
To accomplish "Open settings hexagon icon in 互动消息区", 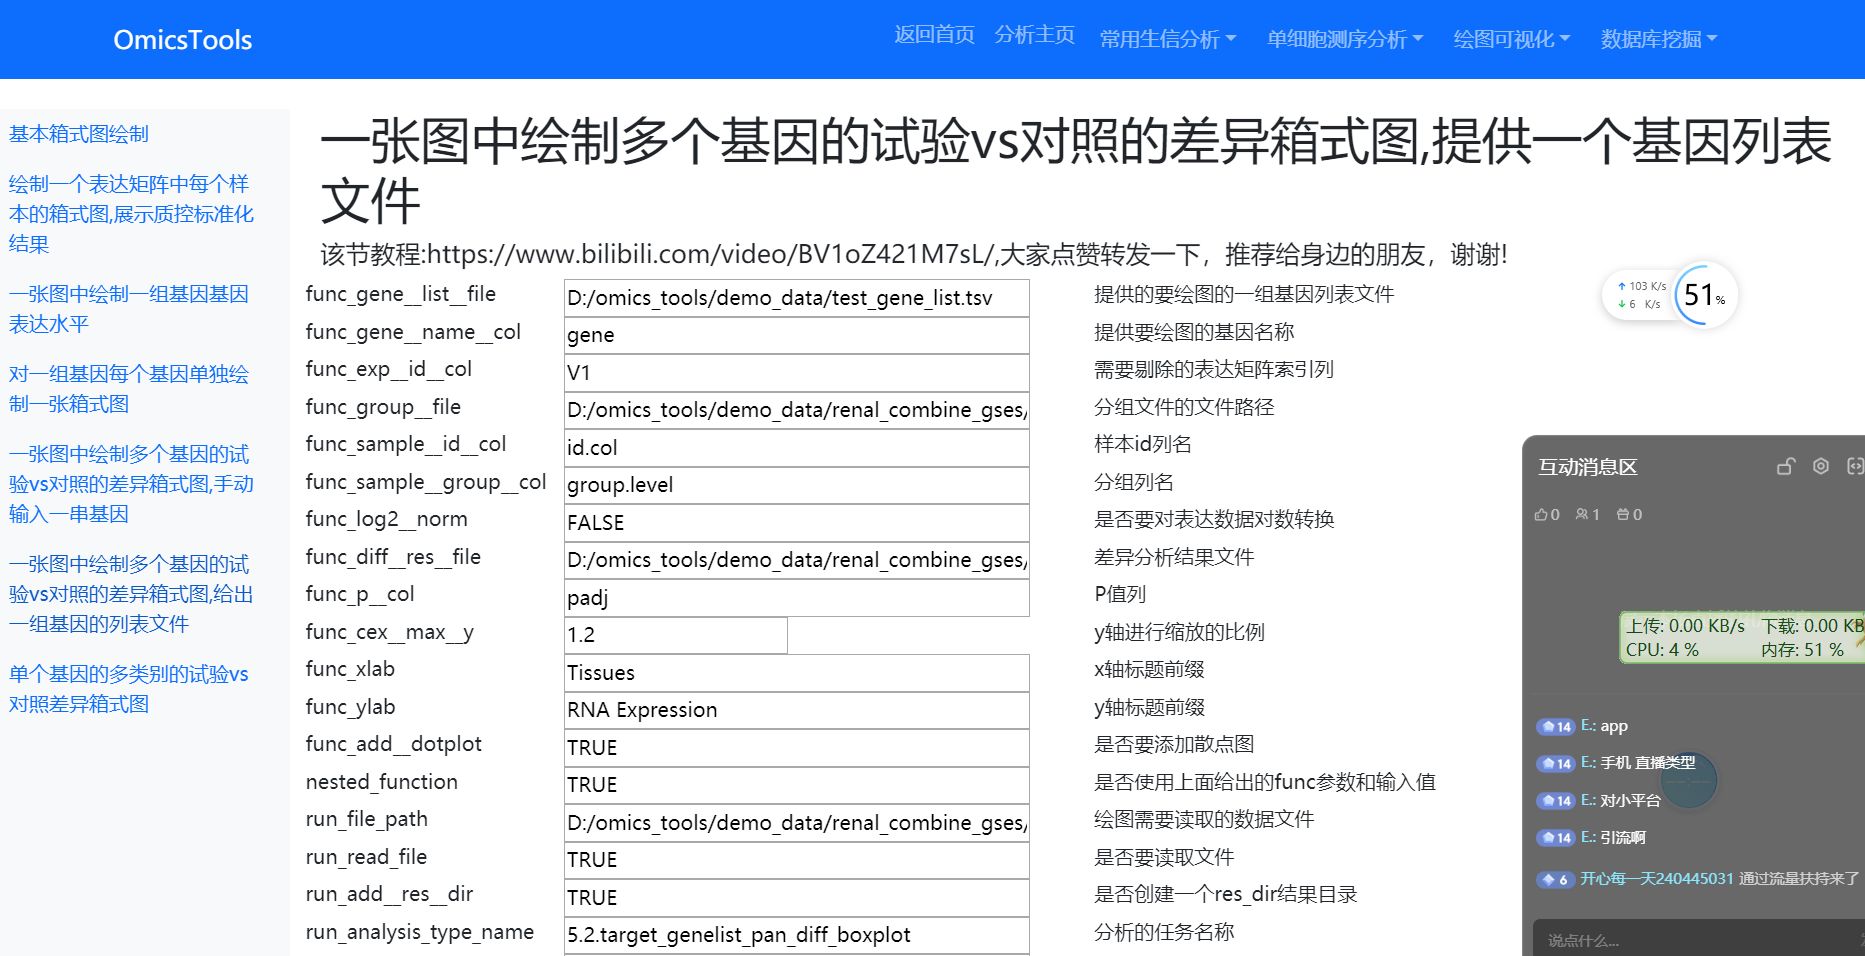I will 1821,466.
